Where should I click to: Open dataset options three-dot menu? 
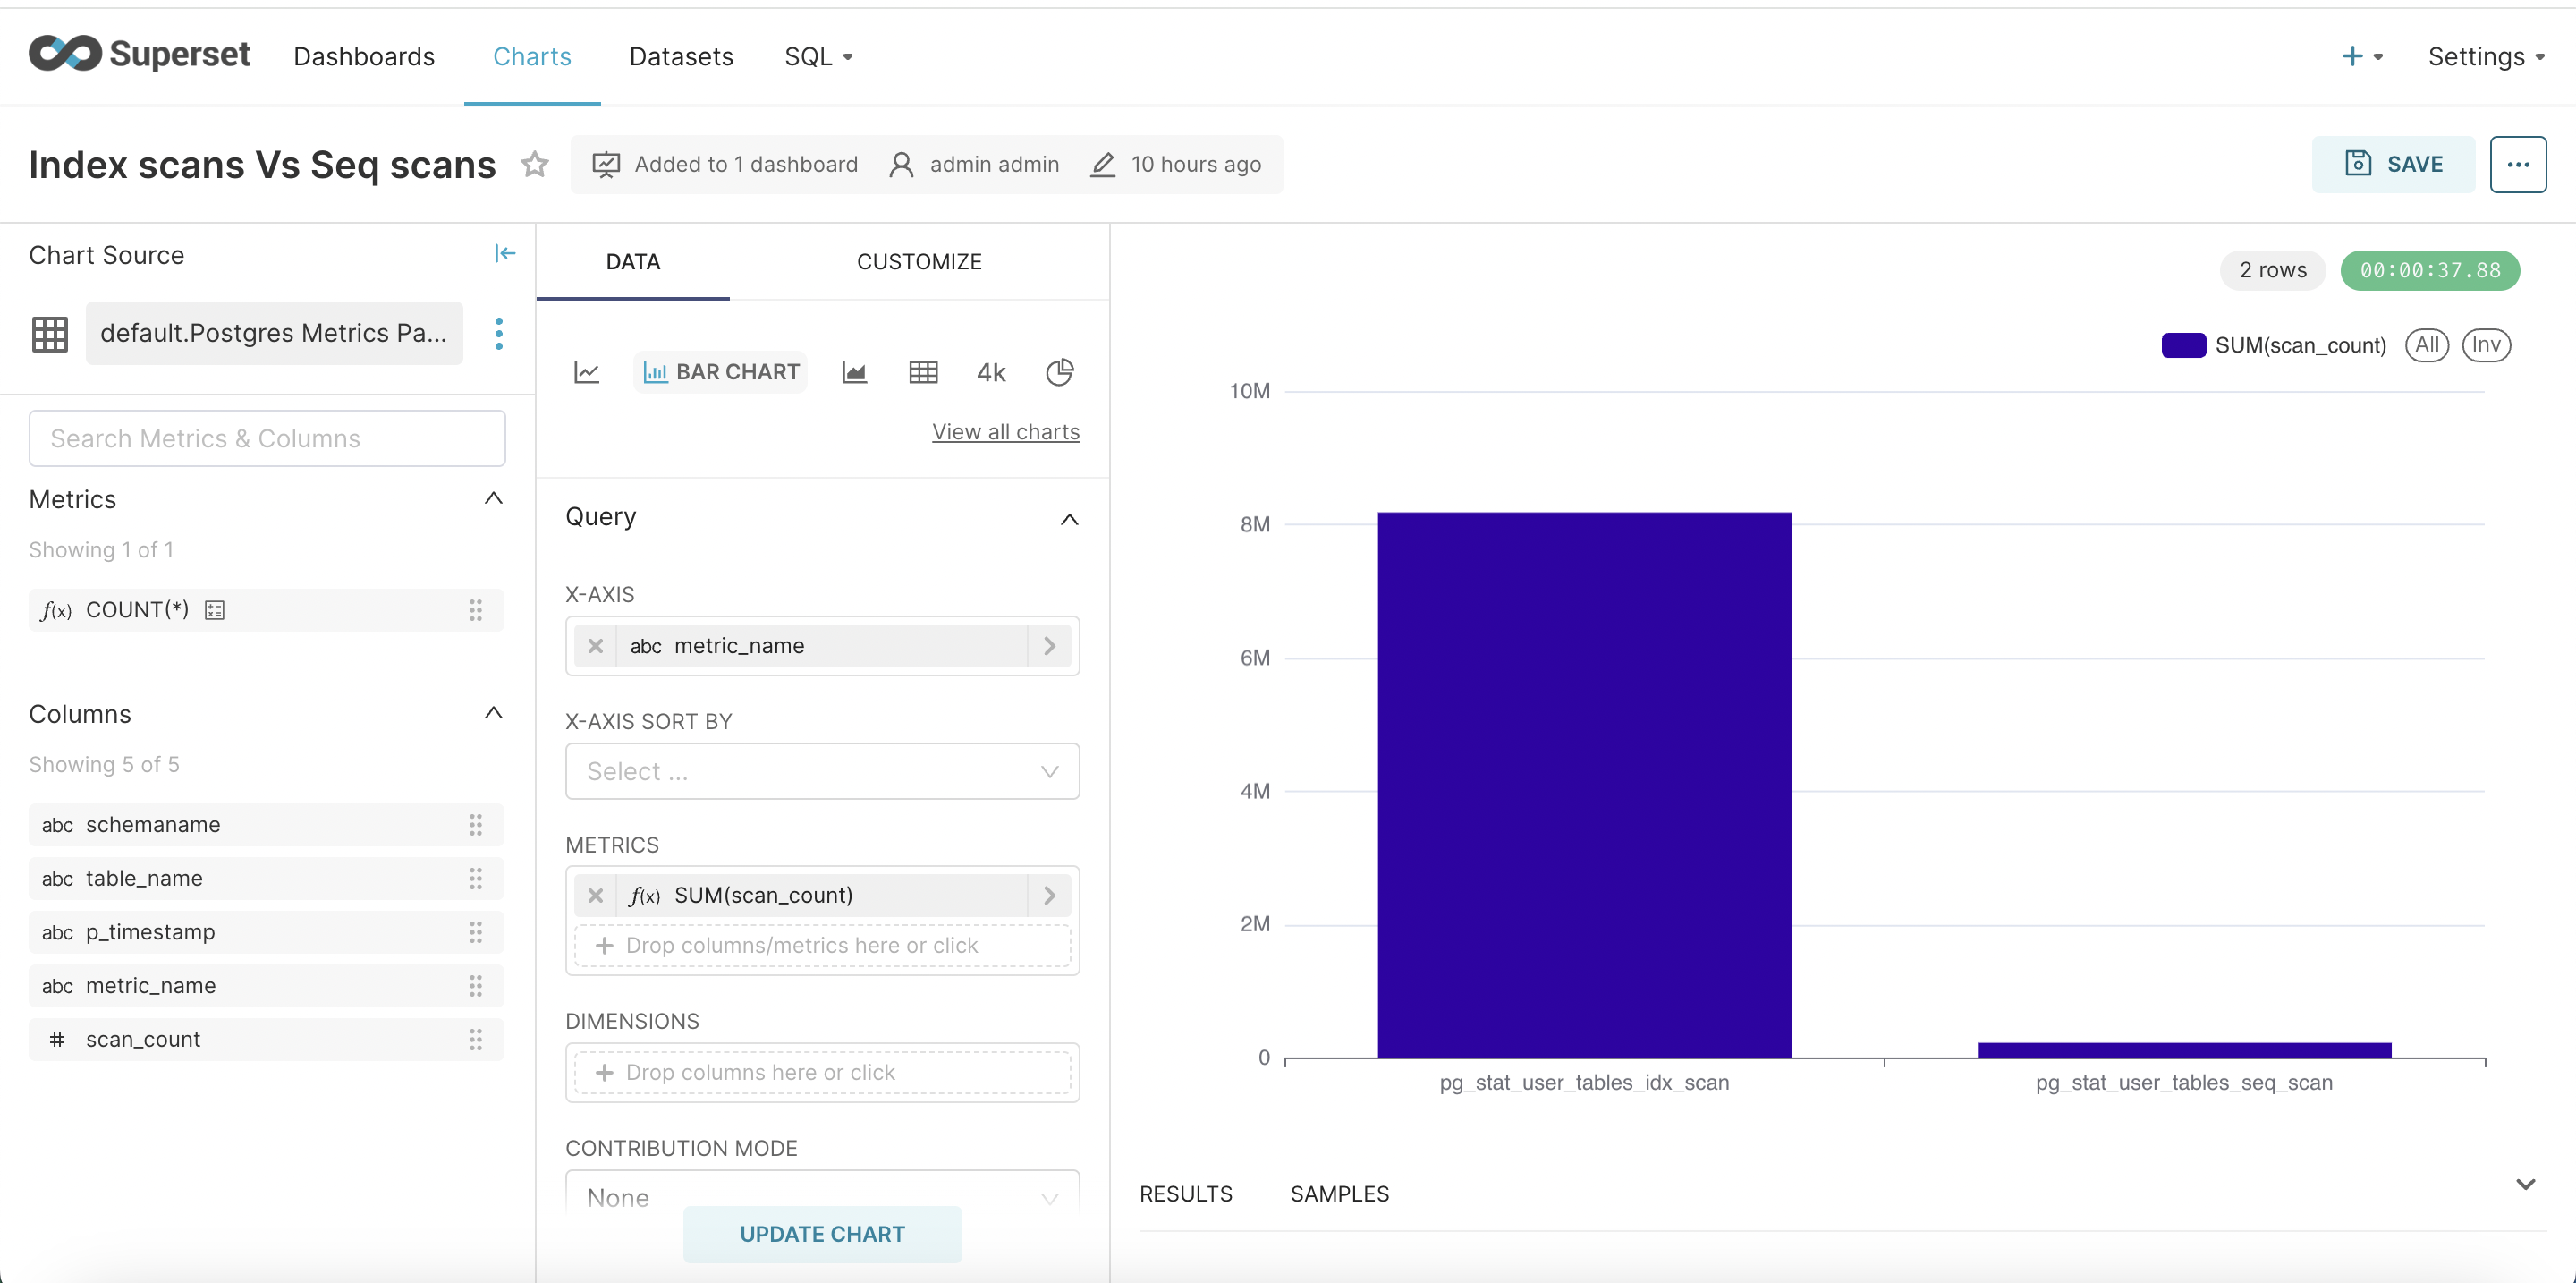coord(499,333)
